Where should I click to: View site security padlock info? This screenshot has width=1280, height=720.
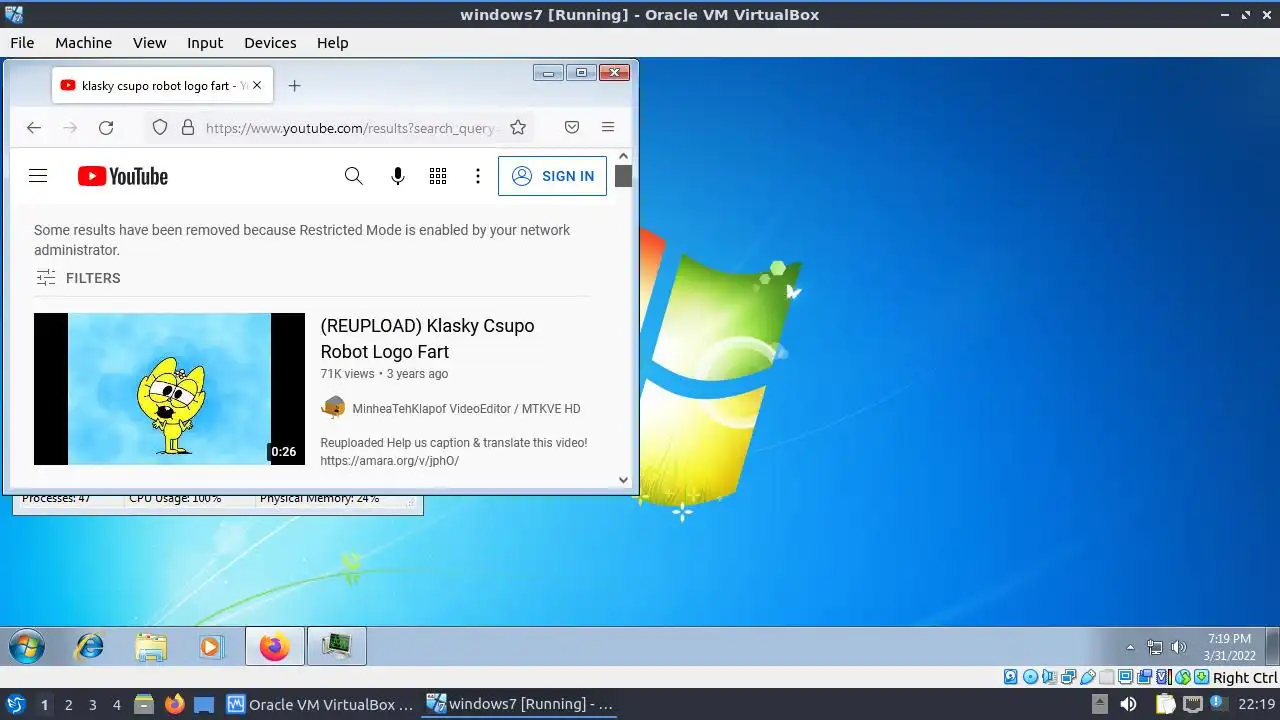[x=187, y=127]
